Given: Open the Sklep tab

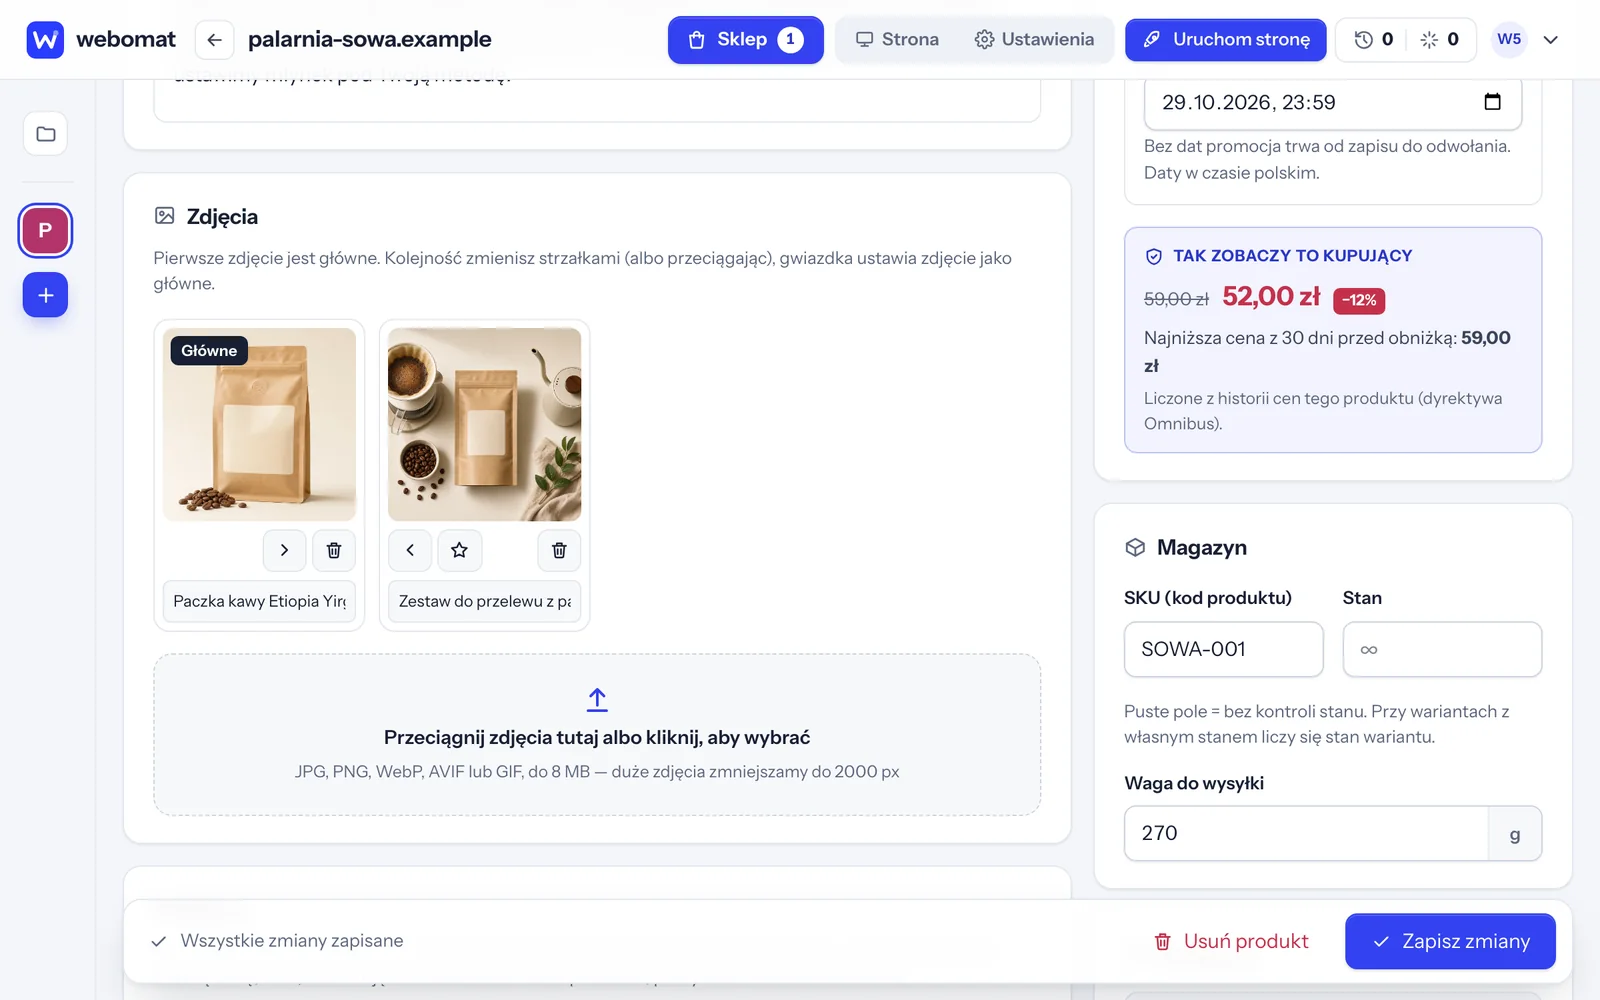Looking at the screenshot, I should [x=745, y=40].
